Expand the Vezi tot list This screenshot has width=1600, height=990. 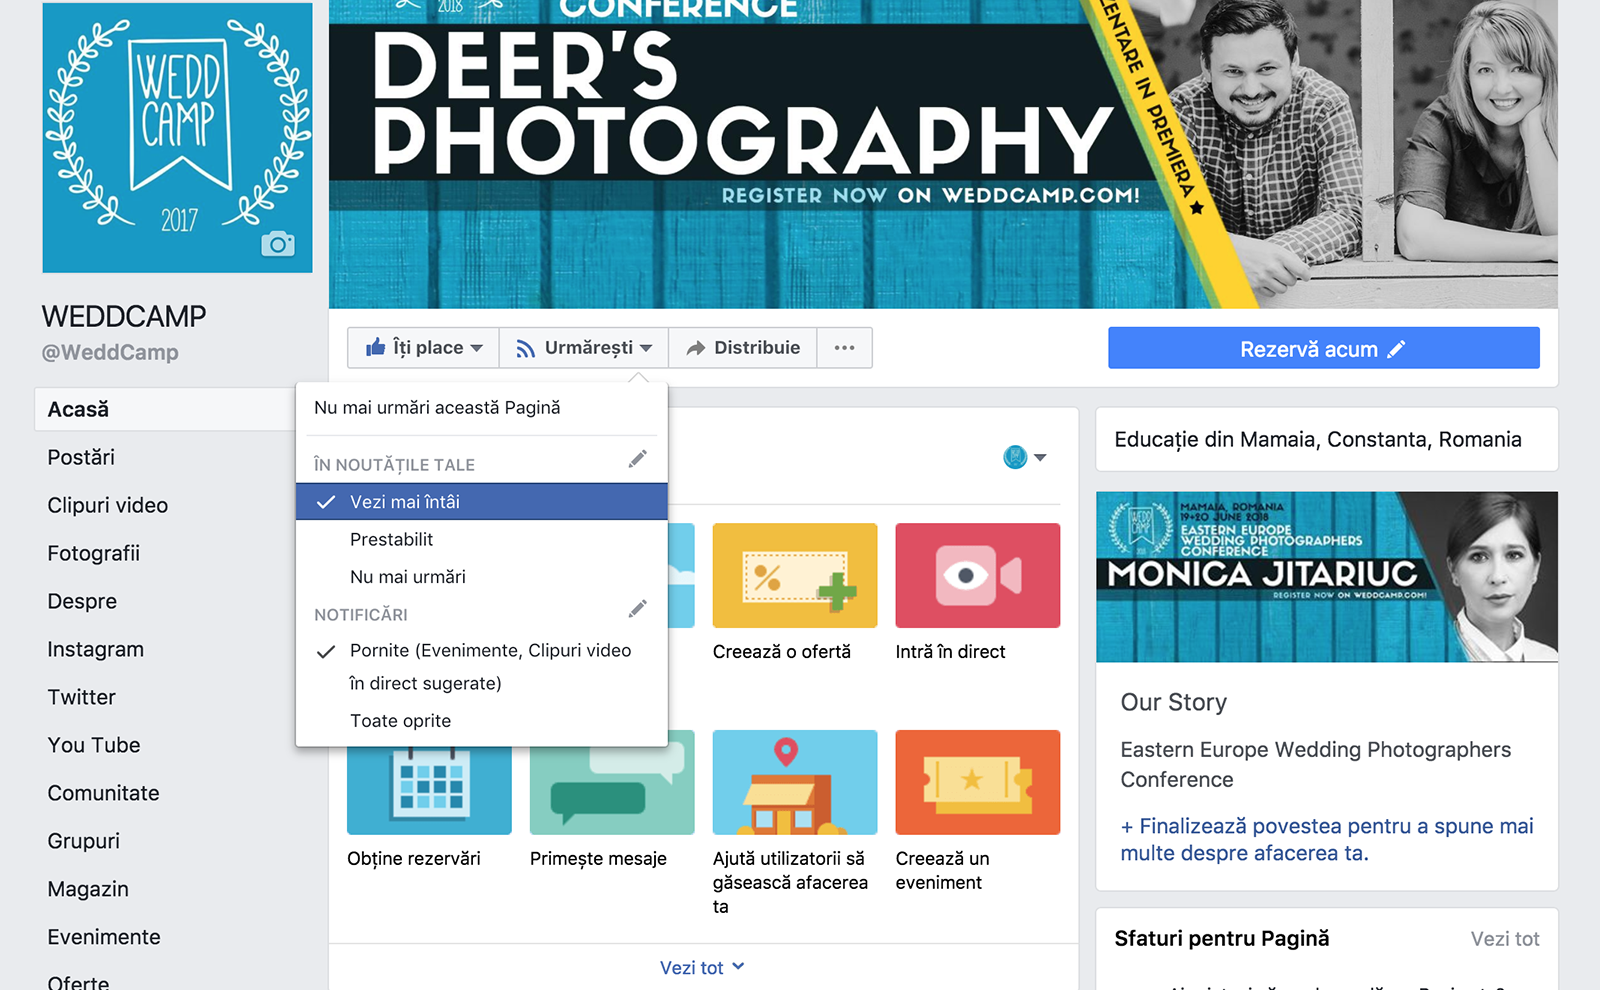coord(702,968)
